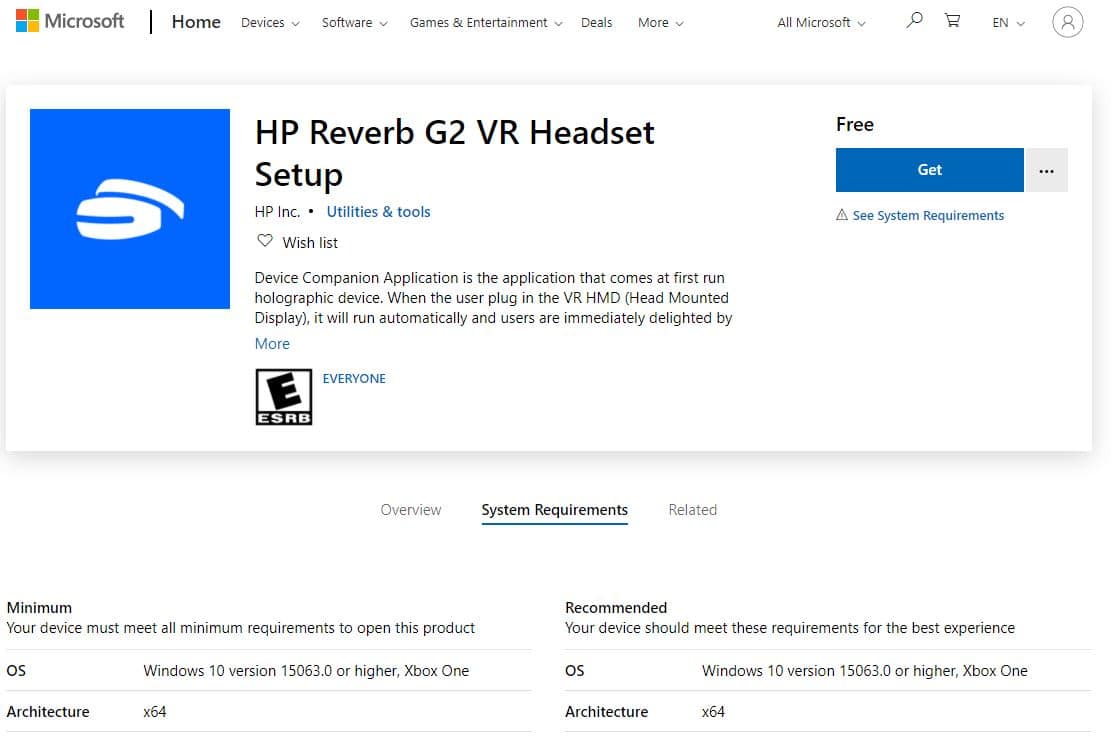Expand the All Microsoft menu
Viewport: 1111px width, 745px height.
(813, 22)
